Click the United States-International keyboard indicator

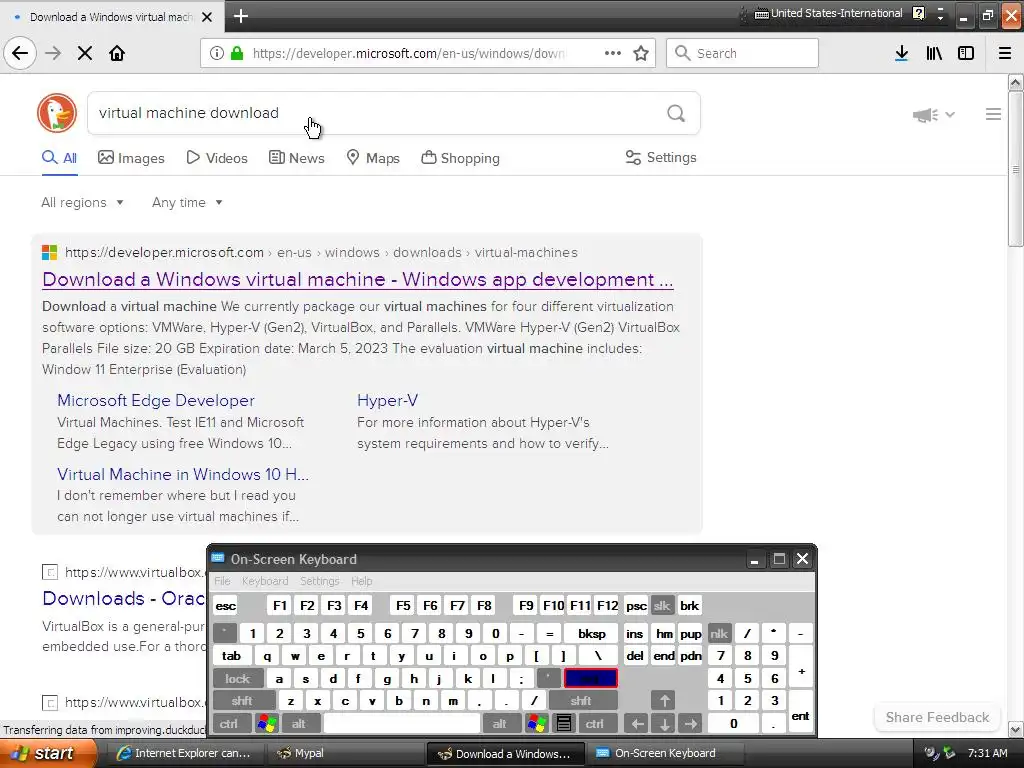(x=828, y=13)
